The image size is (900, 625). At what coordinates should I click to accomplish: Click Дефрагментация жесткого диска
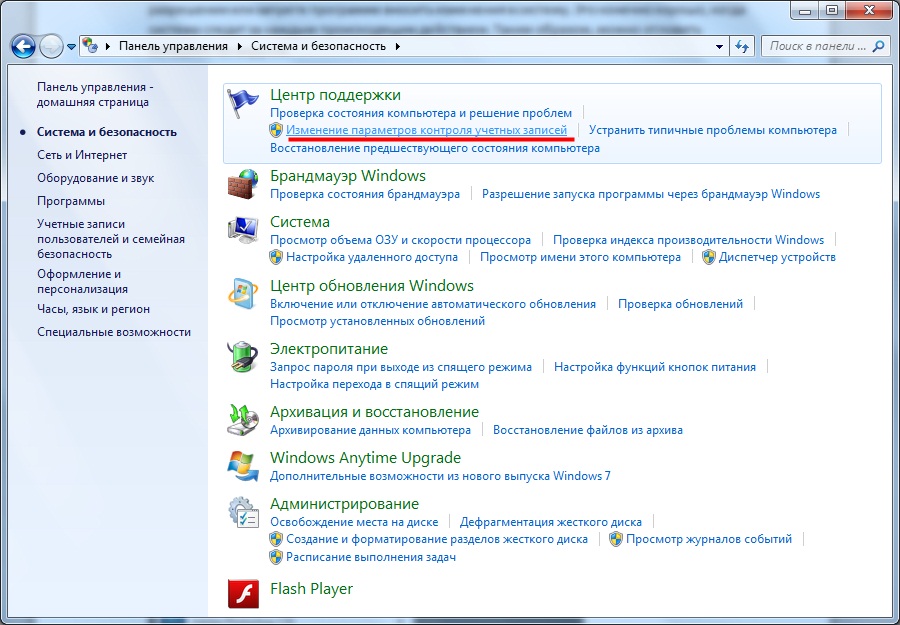551,522
